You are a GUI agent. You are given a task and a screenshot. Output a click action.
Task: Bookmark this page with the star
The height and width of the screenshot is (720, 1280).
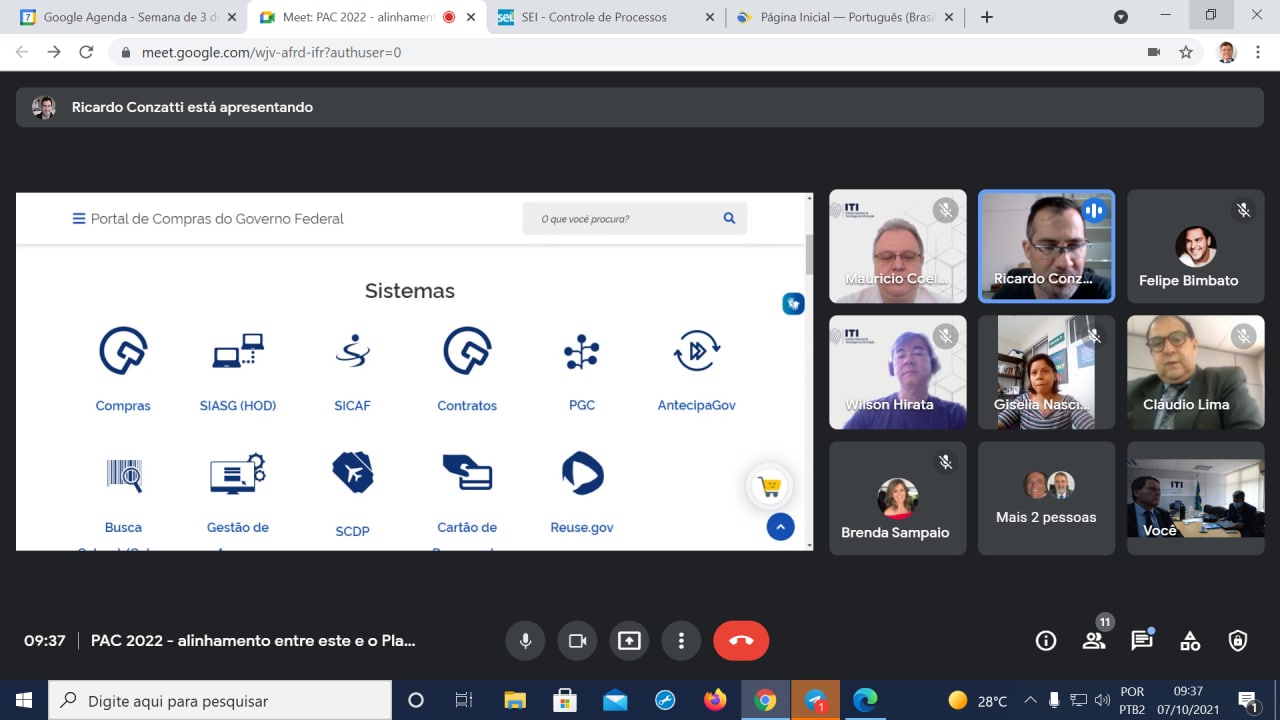coord(1186,52)
